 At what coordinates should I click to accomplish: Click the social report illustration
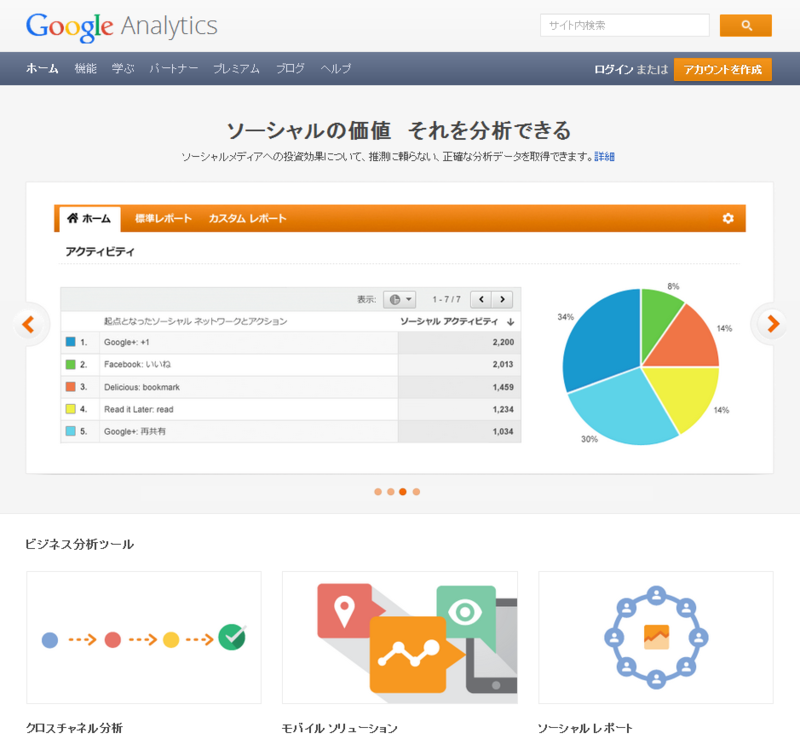[x=656, y=637]
